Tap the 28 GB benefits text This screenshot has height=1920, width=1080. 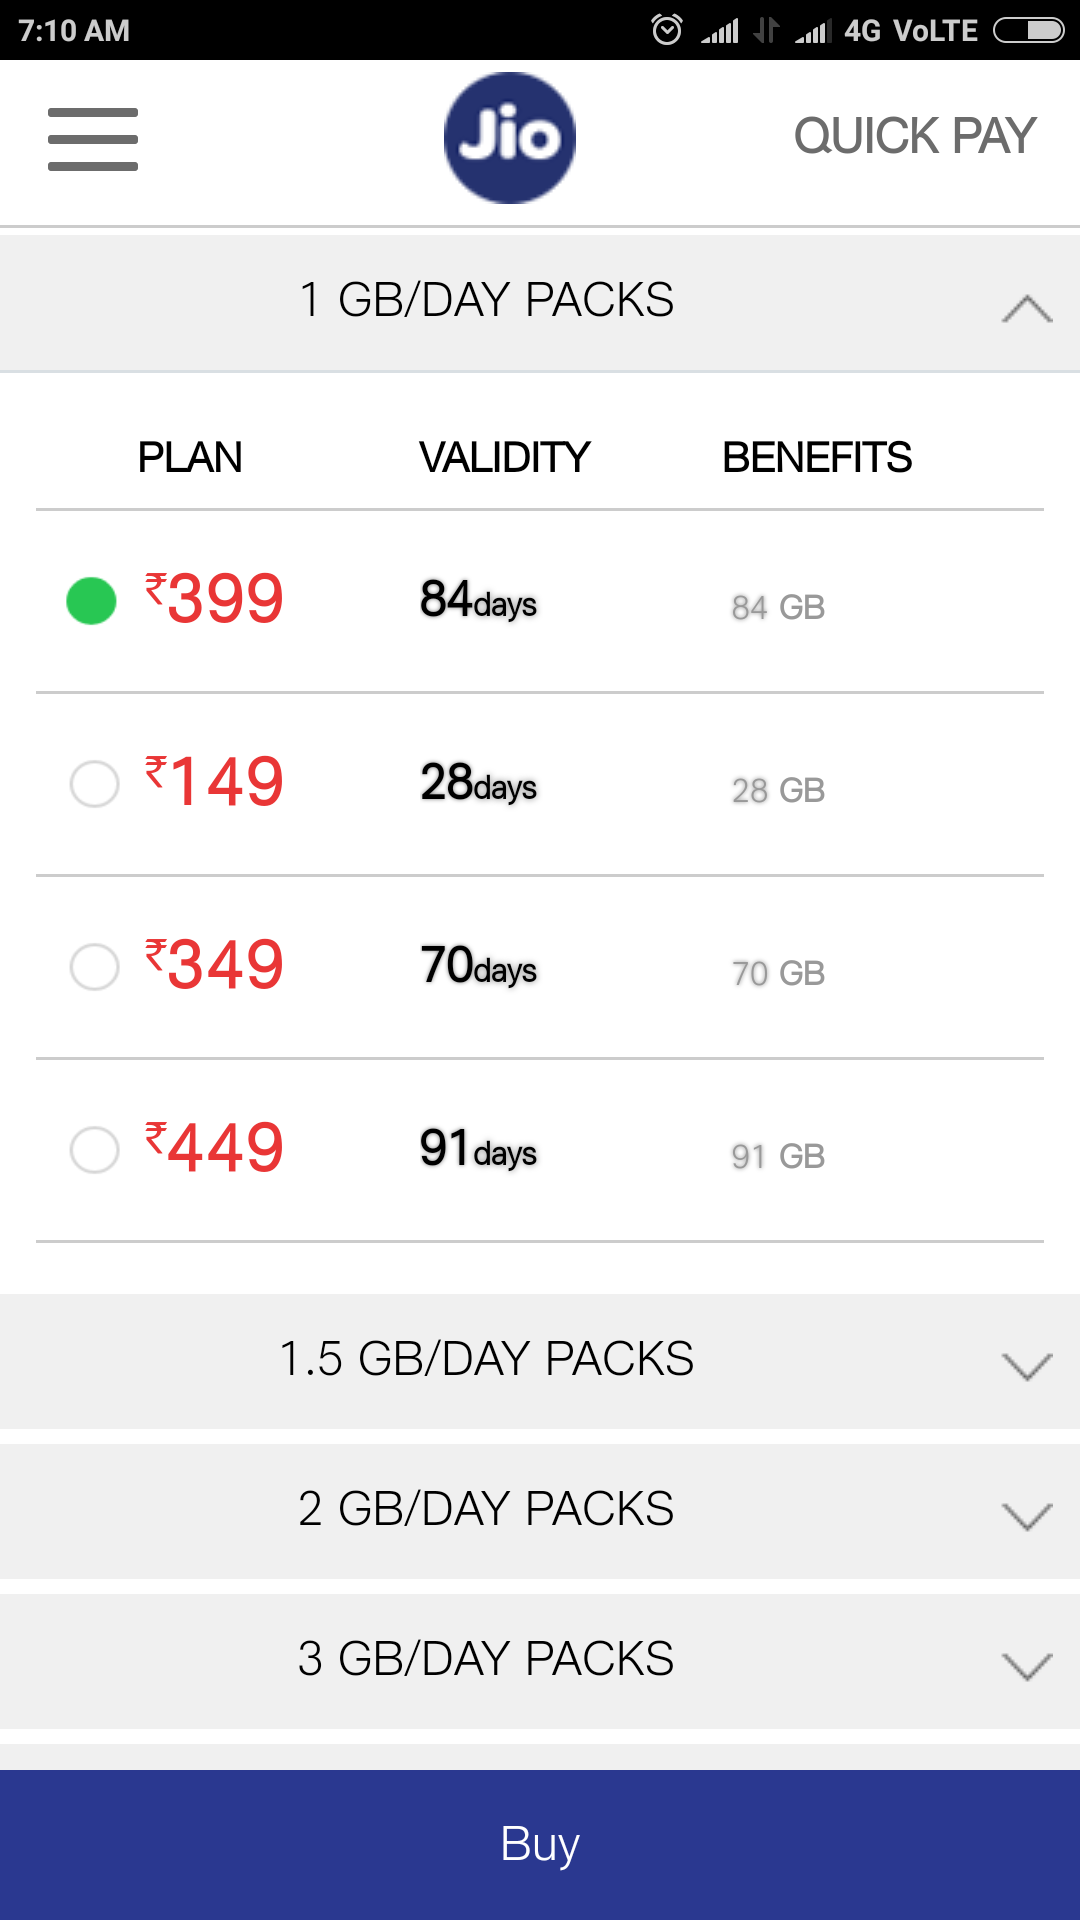pos(778,790)
